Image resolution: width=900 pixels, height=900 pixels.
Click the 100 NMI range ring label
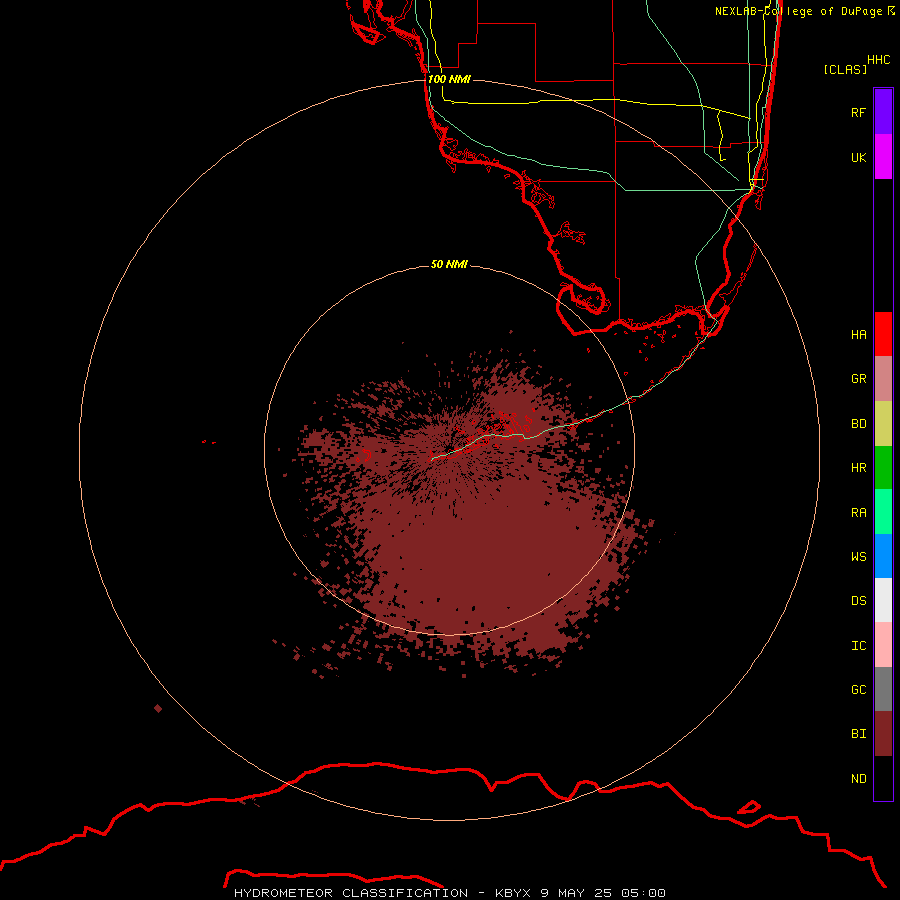449,79
